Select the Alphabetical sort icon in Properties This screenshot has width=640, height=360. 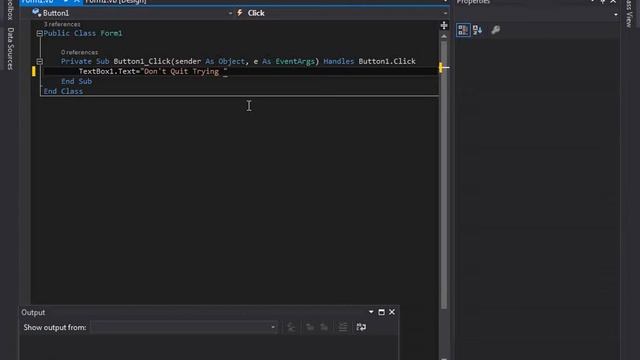(477, 30)
